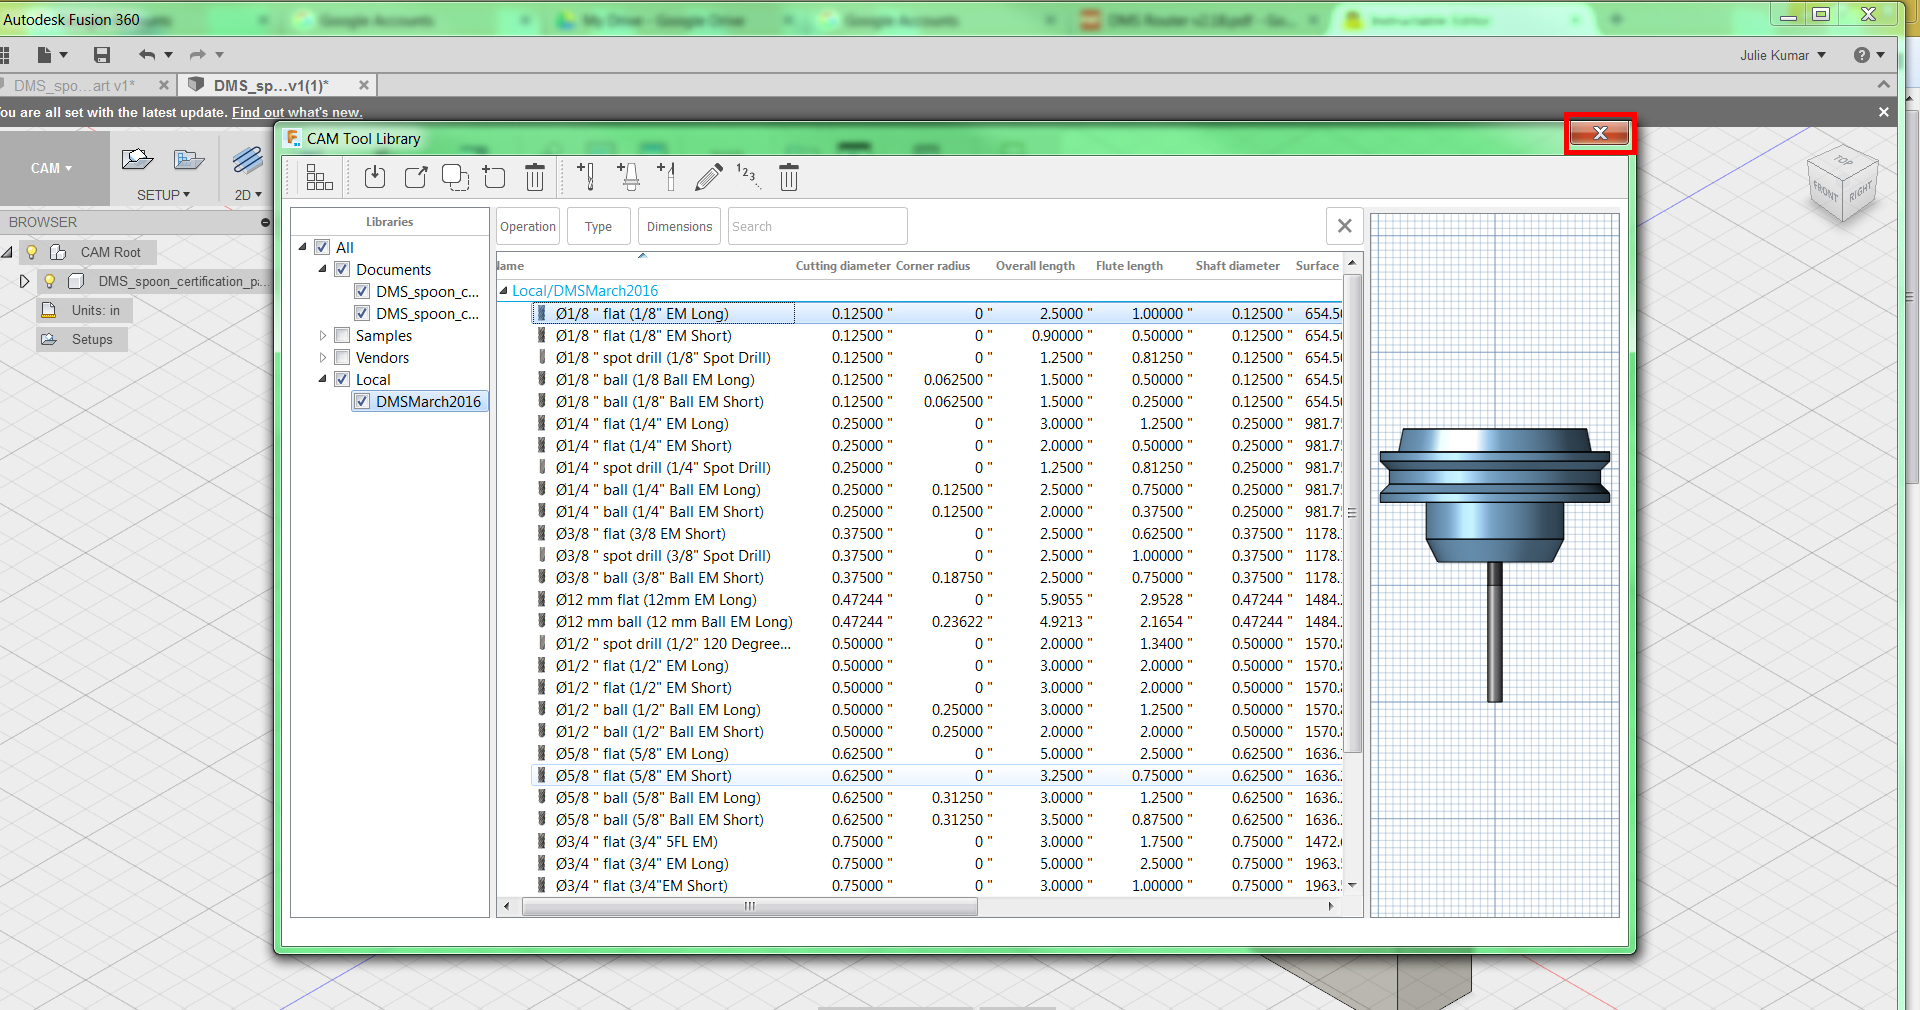Follow 'Find out what's new' link

[x=297, y=112]
